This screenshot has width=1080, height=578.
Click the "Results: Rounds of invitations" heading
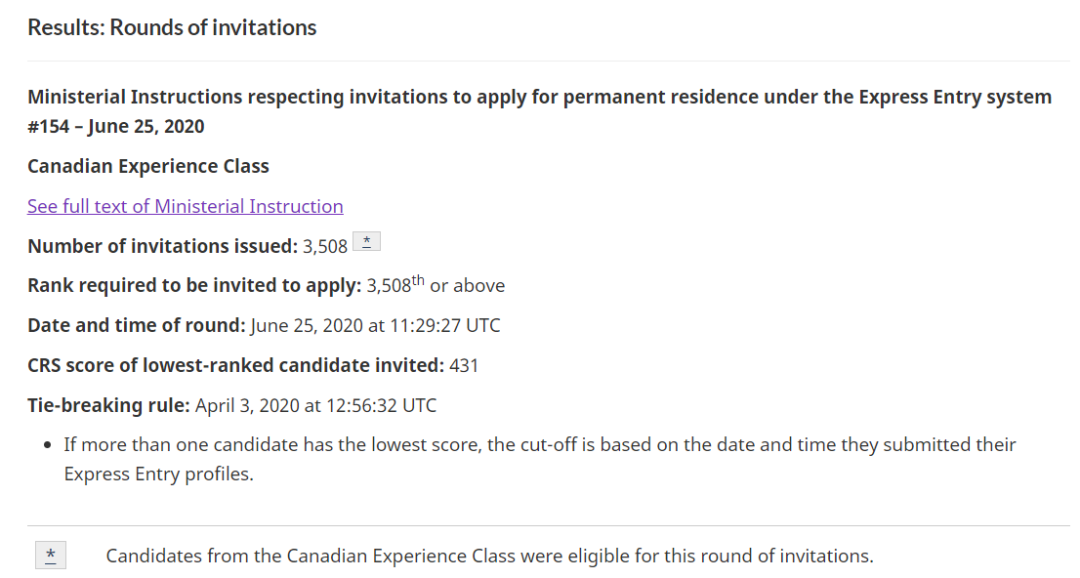tap(172, 28)
